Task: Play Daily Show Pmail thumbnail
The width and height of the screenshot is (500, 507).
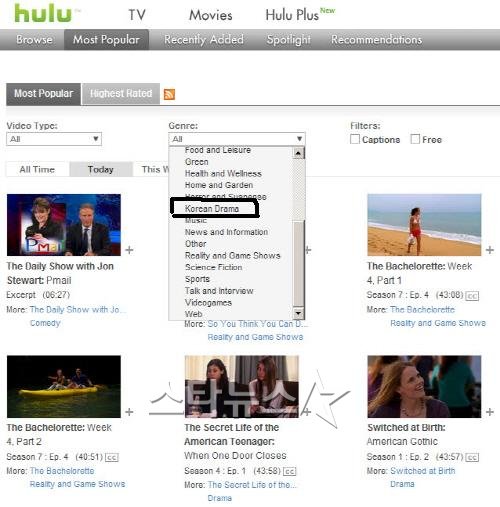Action: pos(64,225)
